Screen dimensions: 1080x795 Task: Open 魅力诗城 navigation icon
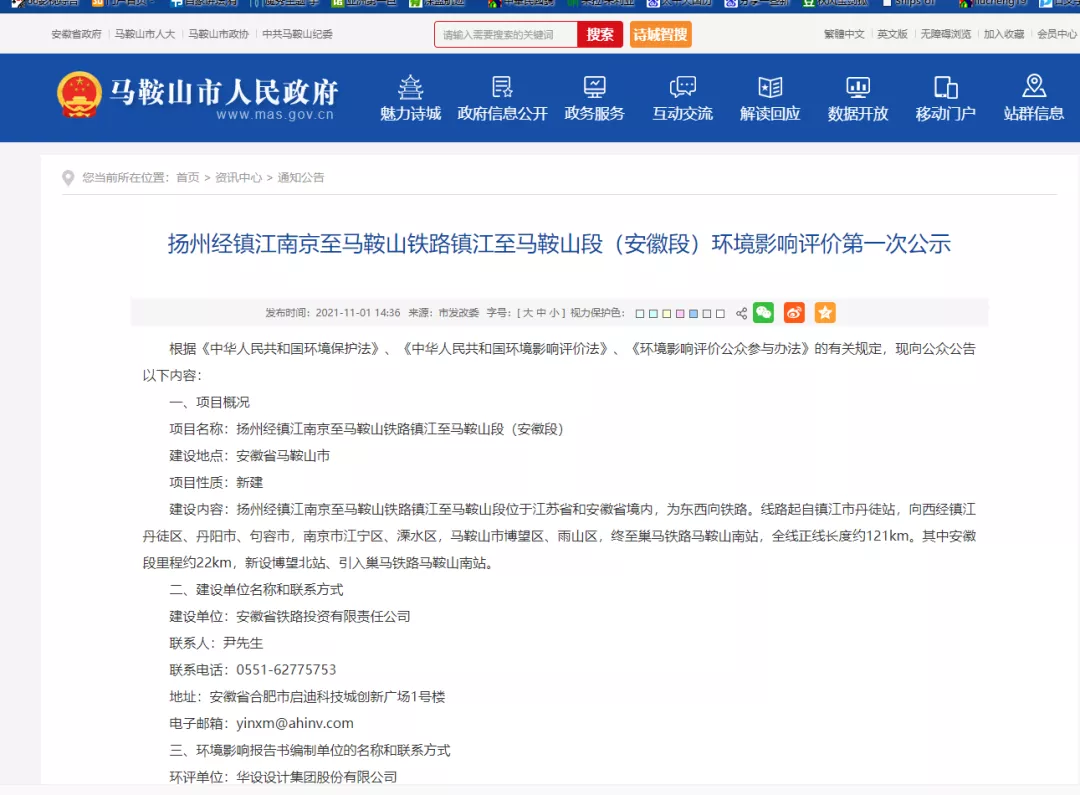411,87
